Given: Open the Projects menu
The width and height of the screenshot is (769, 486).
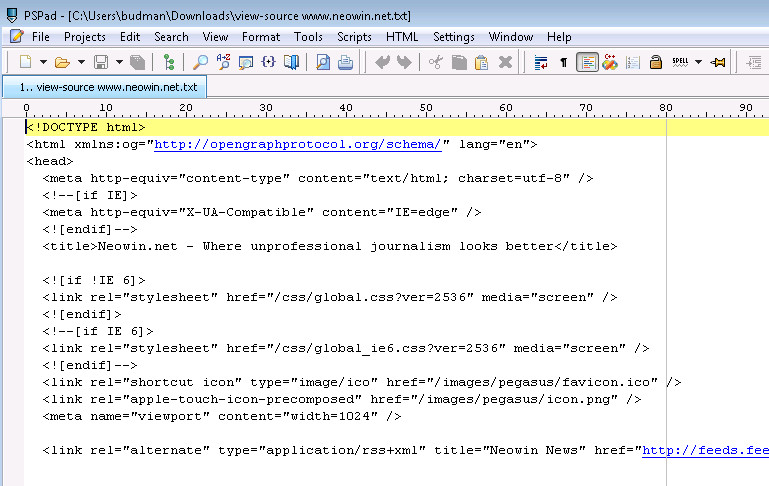Looking at the screenshot, I should pyautogui.click(x=85, y=37).
